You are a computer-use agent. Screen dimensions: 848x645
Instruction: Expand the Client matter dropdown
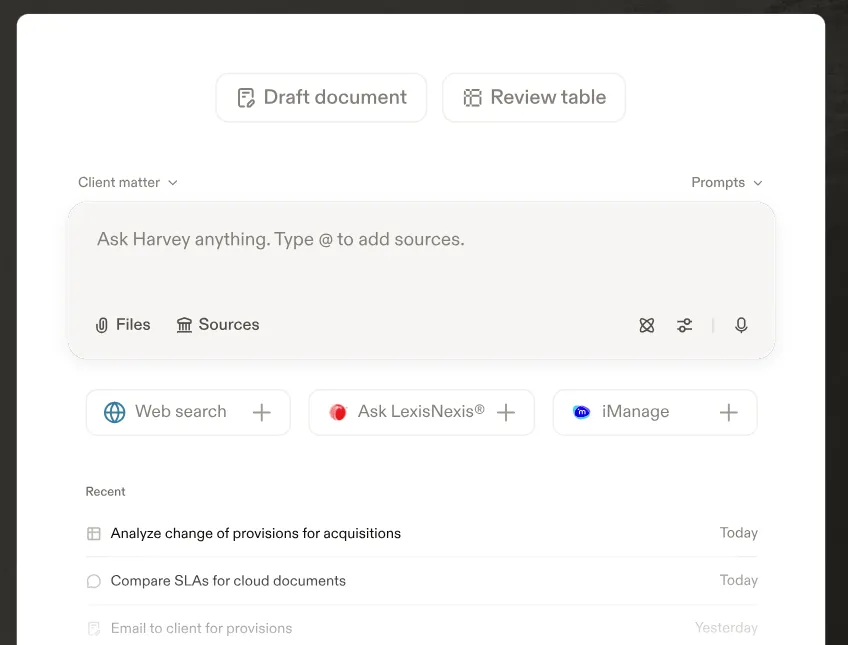pyautogui.click(x=128, y=182)
